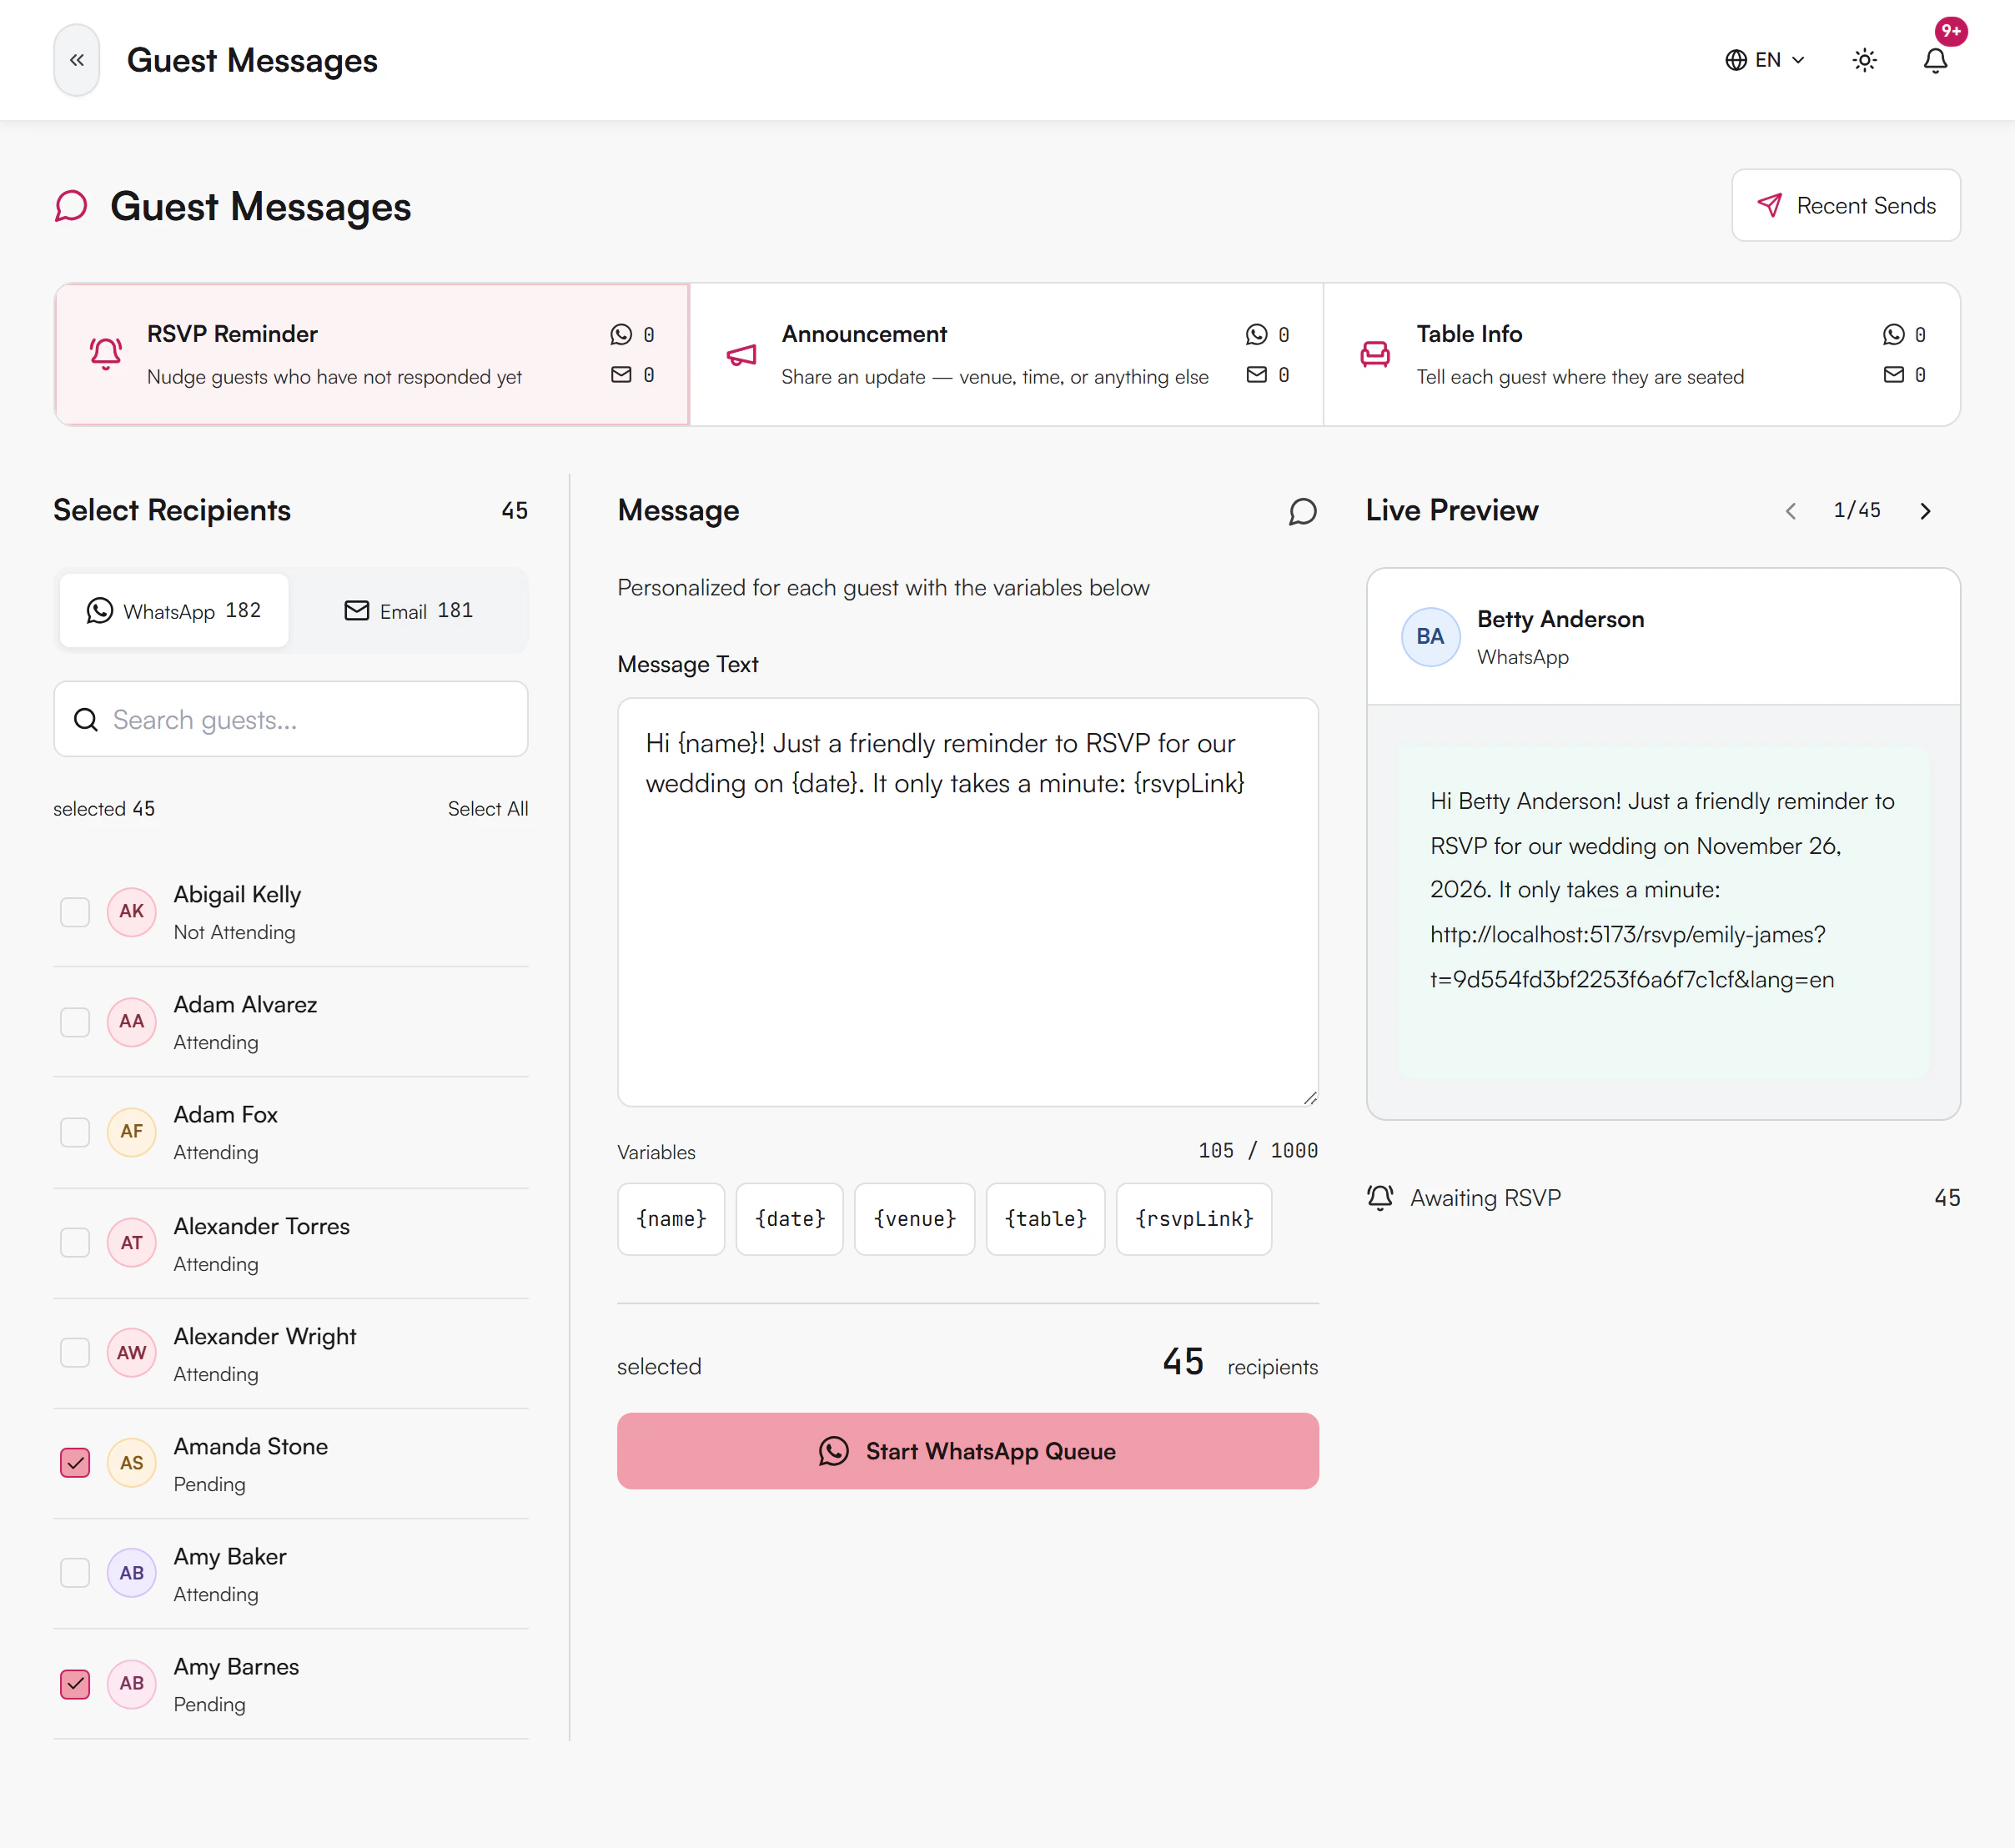2015x1848 pixels.
Task: Show next live preview recipient
Action: tap(1925, 511)
